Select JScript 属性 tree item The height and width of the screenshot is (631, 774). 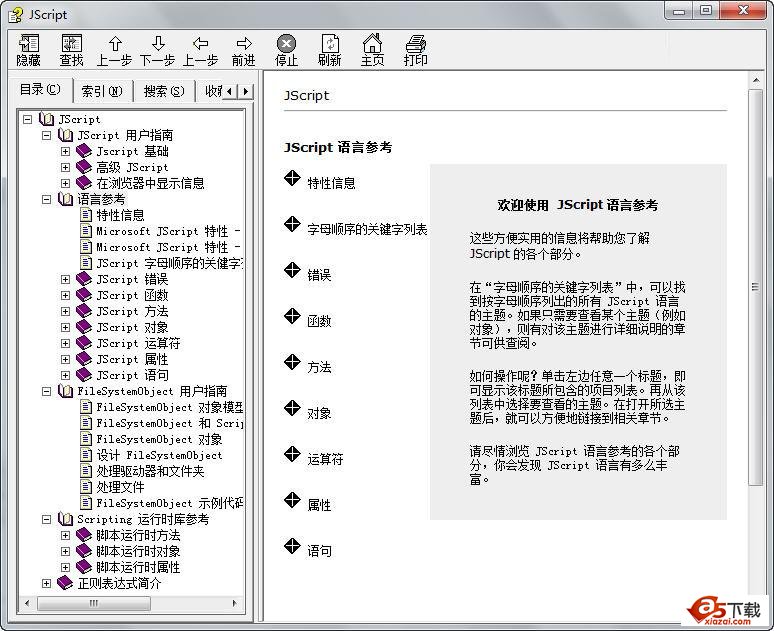click(x=132, y=359)
